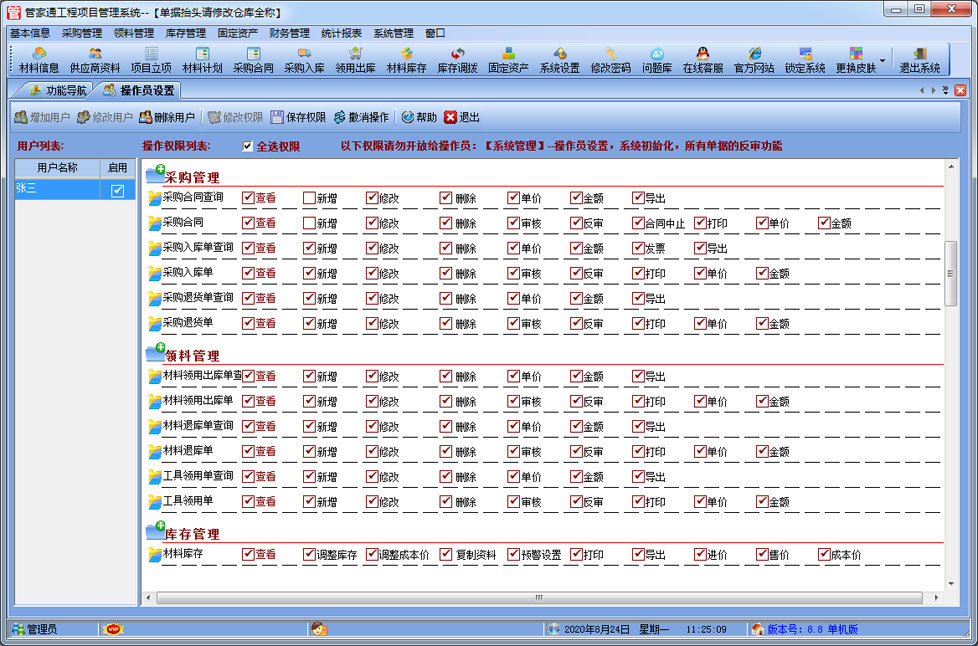Expand the 更换皮肤 dropdown arrow
The height and width of the screenshot is (646, 978).
click(x=882, y=60)
